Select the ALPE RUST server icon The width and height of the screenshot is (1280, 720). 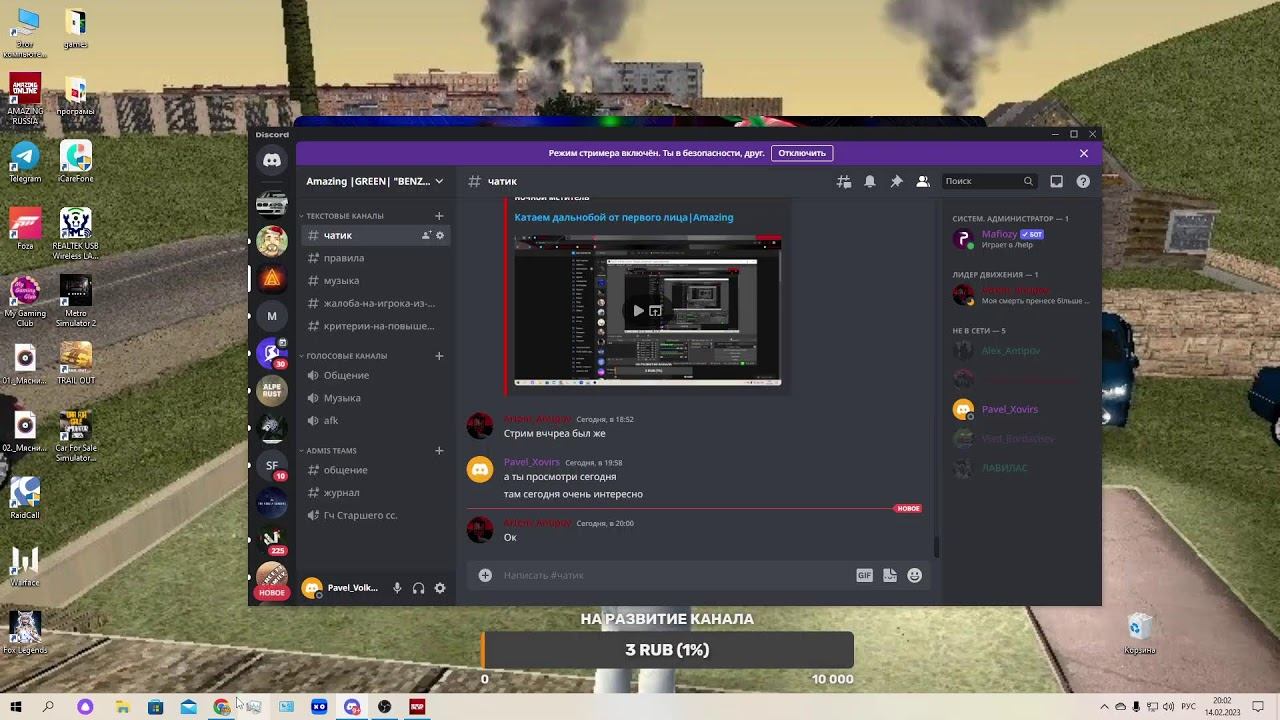click(x=272, y=390)
